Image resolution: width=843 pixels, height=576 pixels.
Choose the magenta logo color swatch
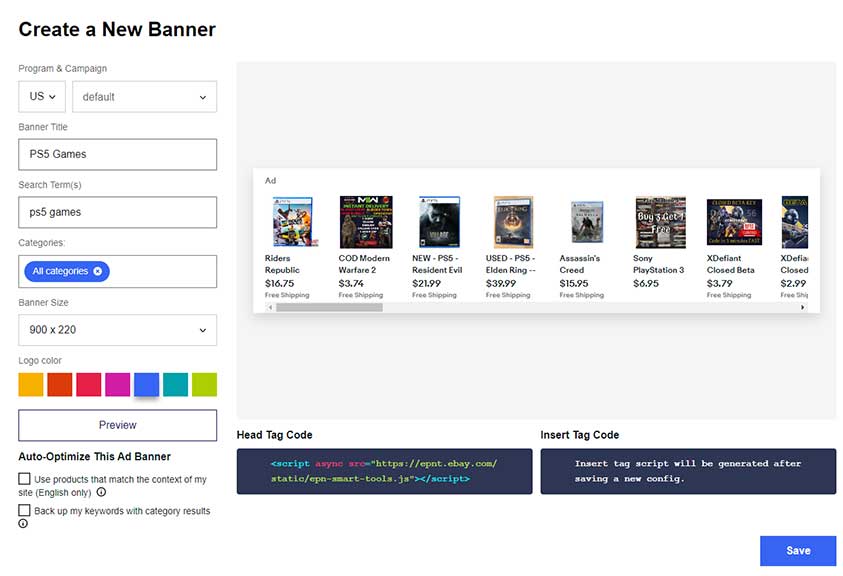(118, 385)
